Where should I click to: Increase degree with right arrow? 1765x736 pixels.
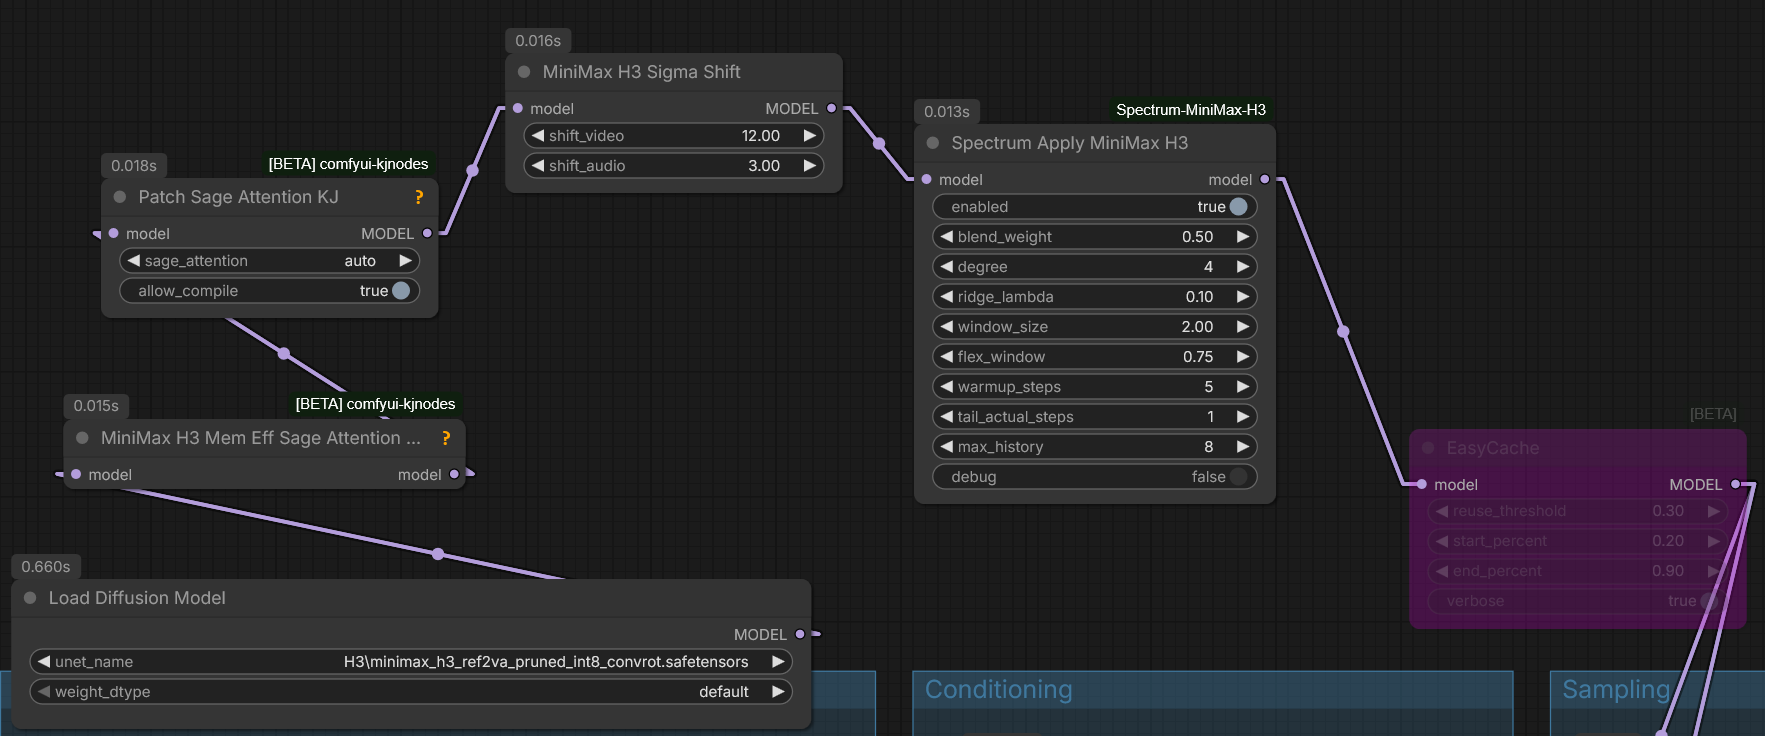click(x=1243, y=266)
